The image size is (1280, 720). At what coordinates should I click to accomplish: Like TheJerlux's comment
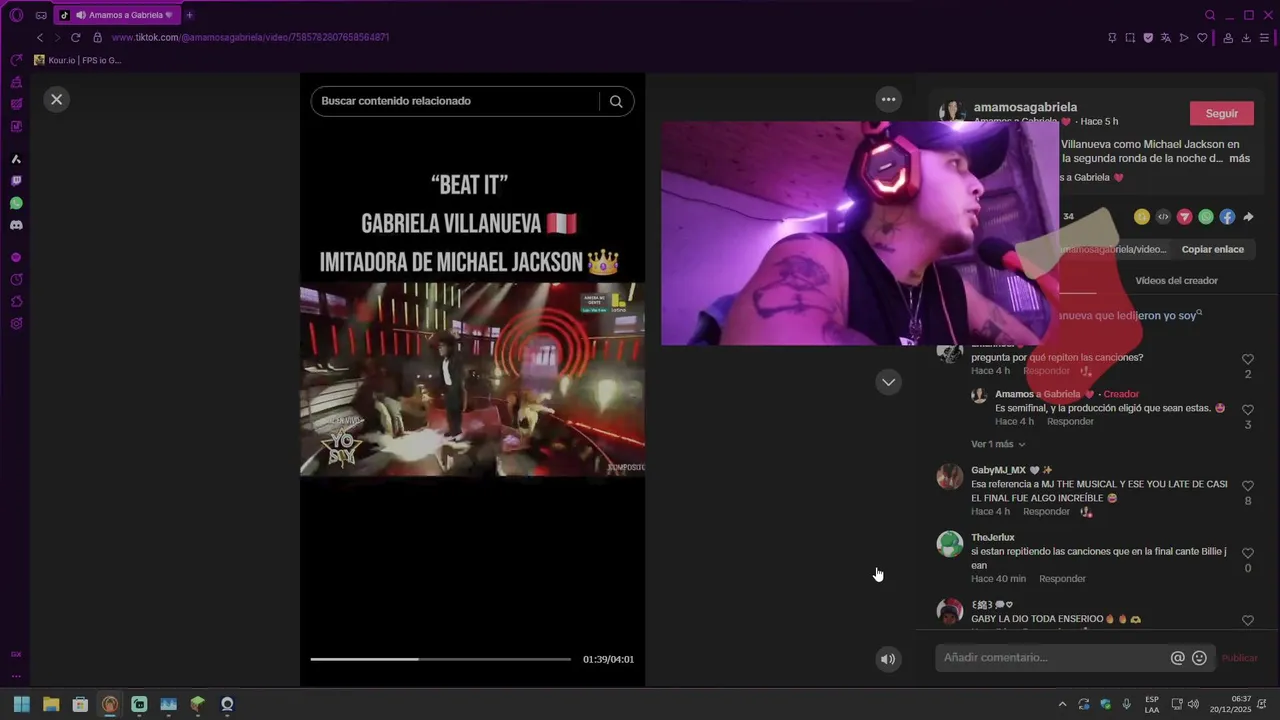[x=1247, y=553]
